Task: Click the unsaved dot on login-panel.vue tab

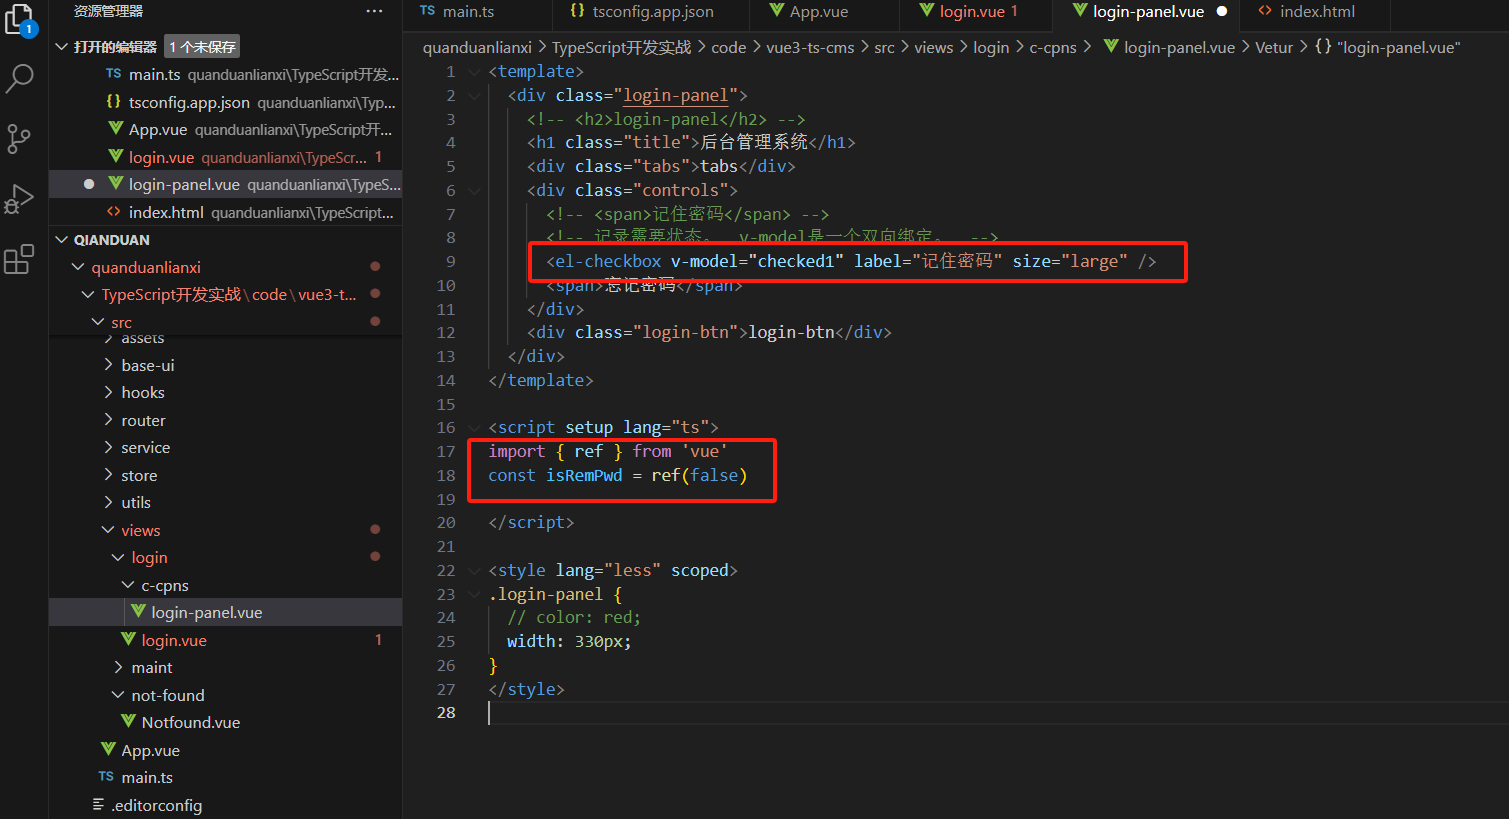Action: tap(1221, 12)
